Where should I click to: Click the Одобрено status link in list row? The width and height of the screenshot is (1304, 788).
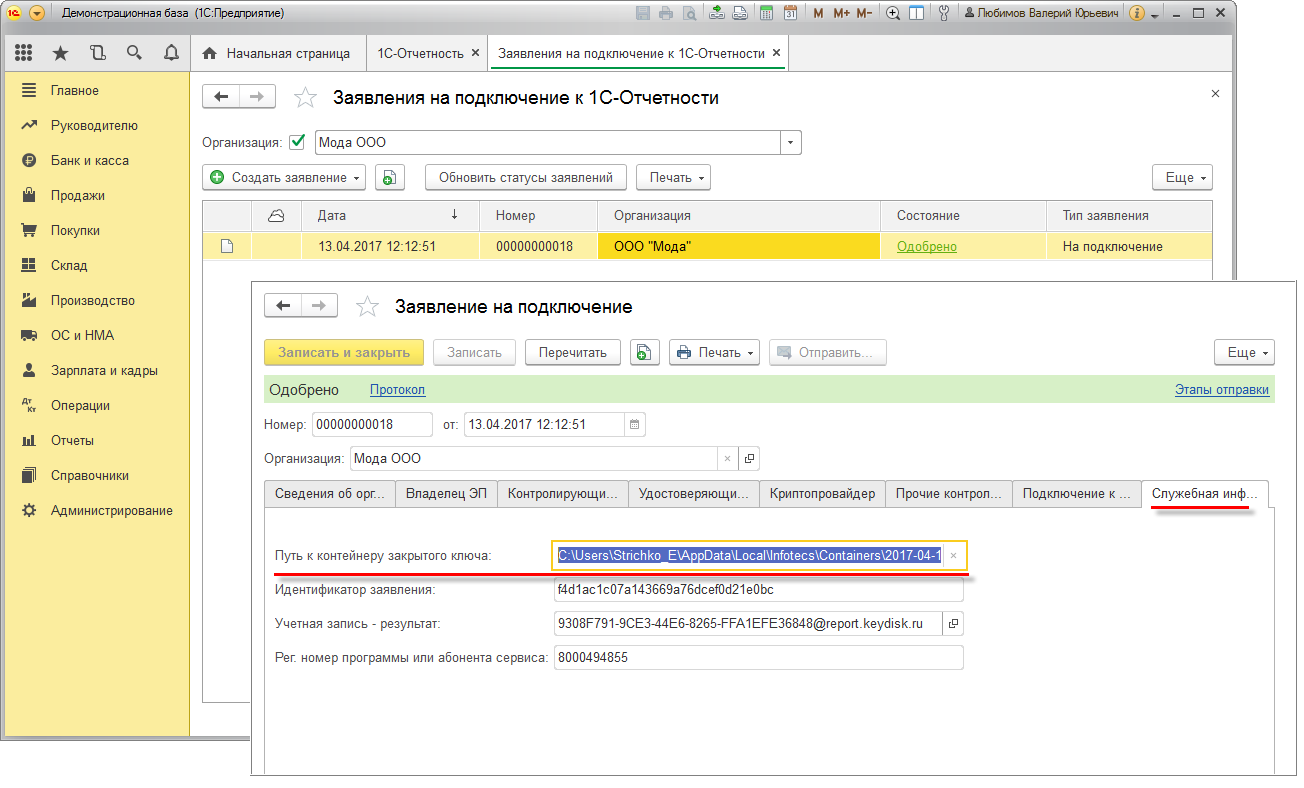tap(927, 246)
